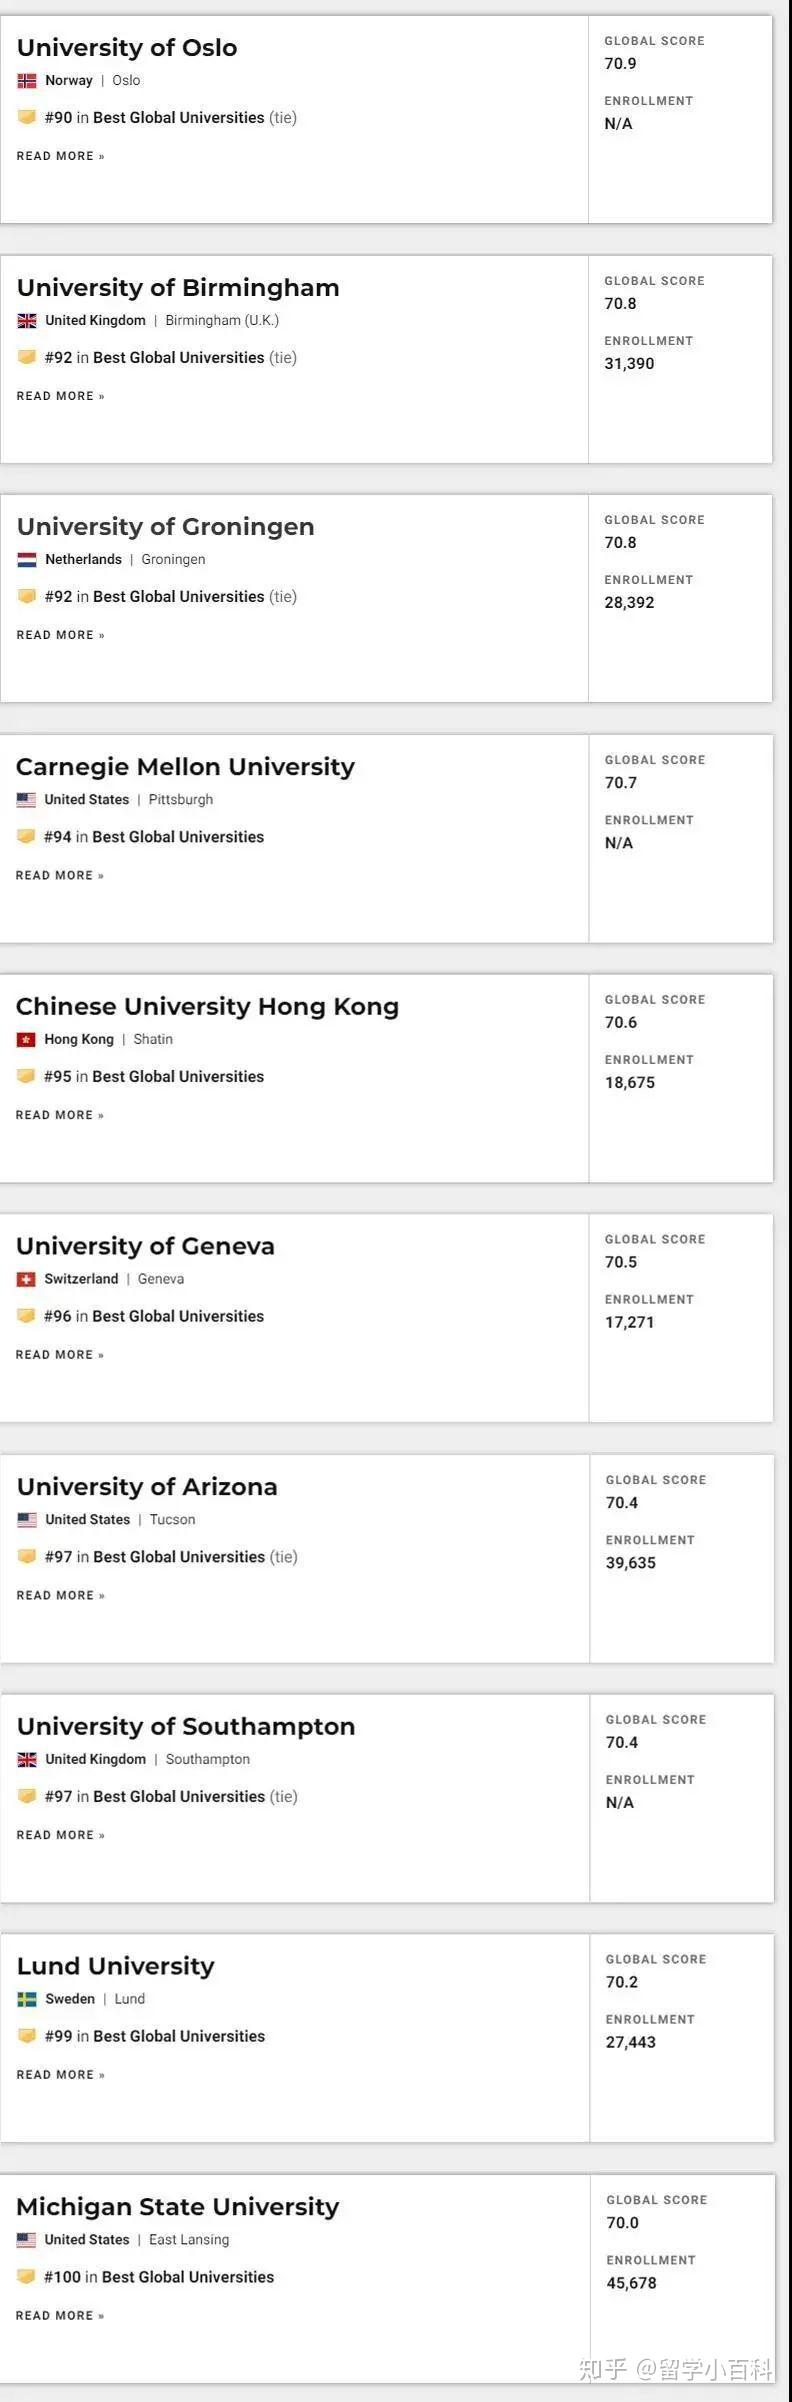Open Michigan State University title link
This screenshot has height=2402, width=792.
[177, 2207]
